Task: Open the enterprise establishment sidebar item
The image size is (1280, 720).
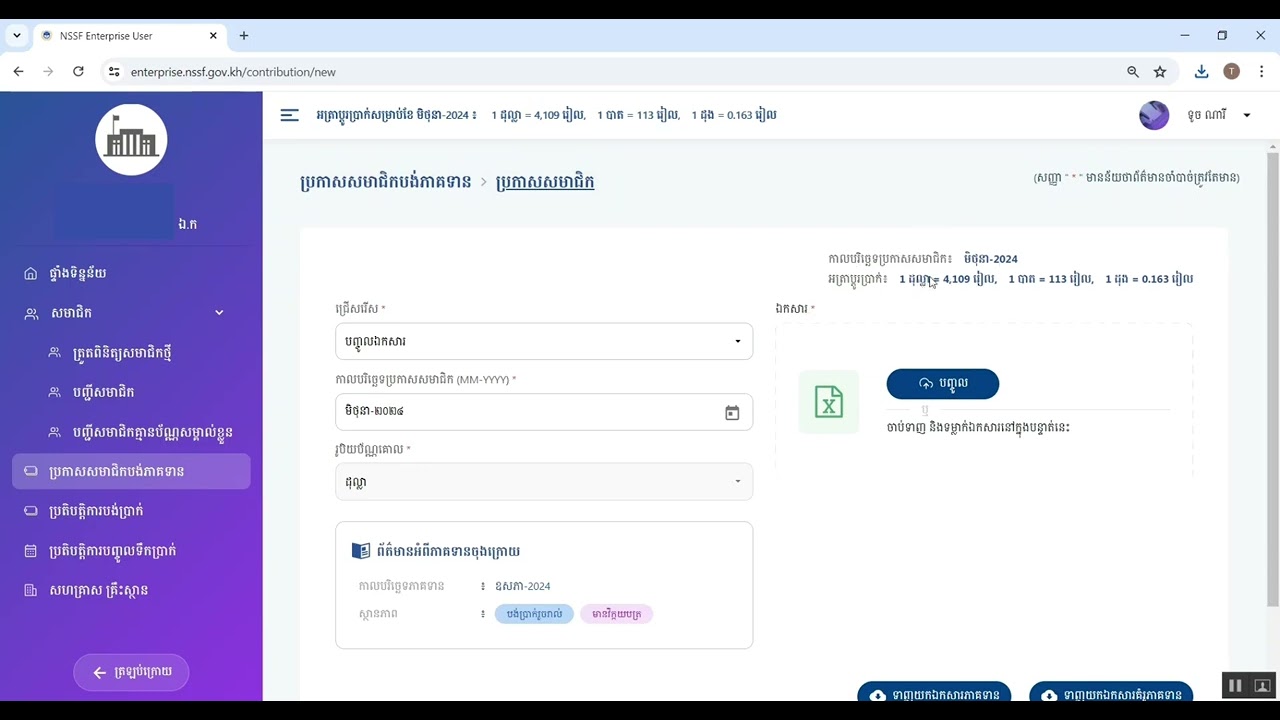Action: (x=131, y=590)
